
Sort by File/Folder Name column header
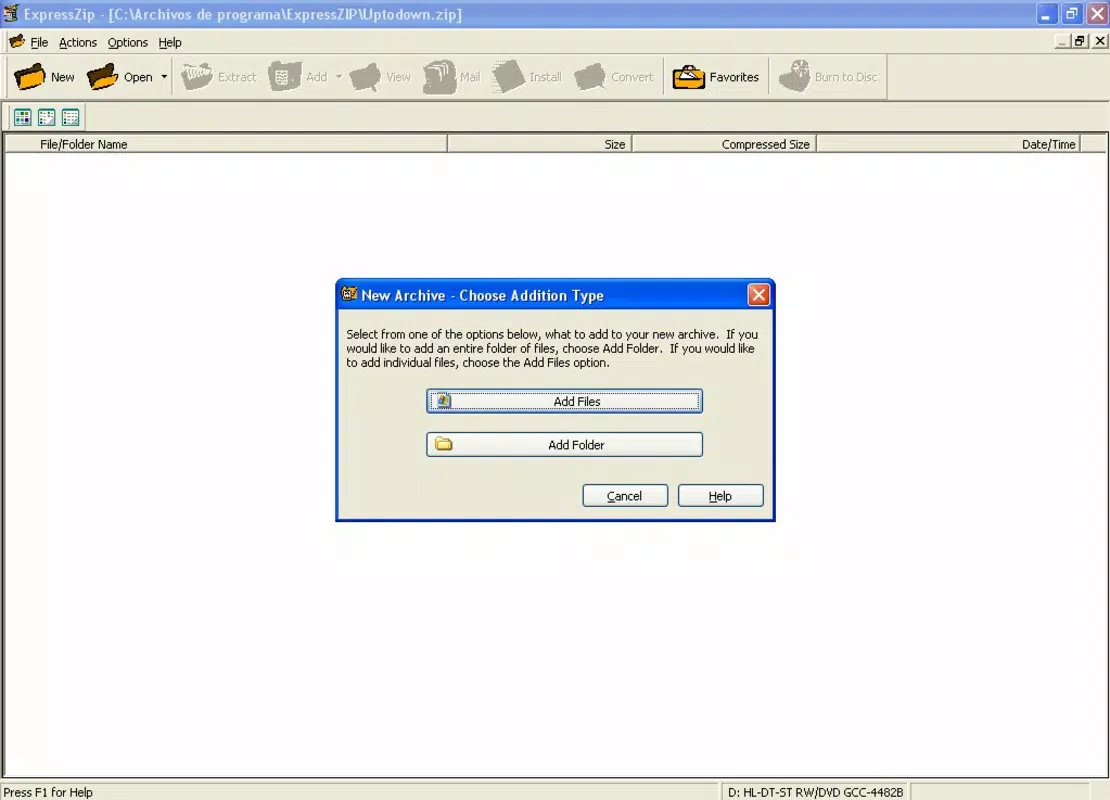pyautogui.click(x=226, y=144)
